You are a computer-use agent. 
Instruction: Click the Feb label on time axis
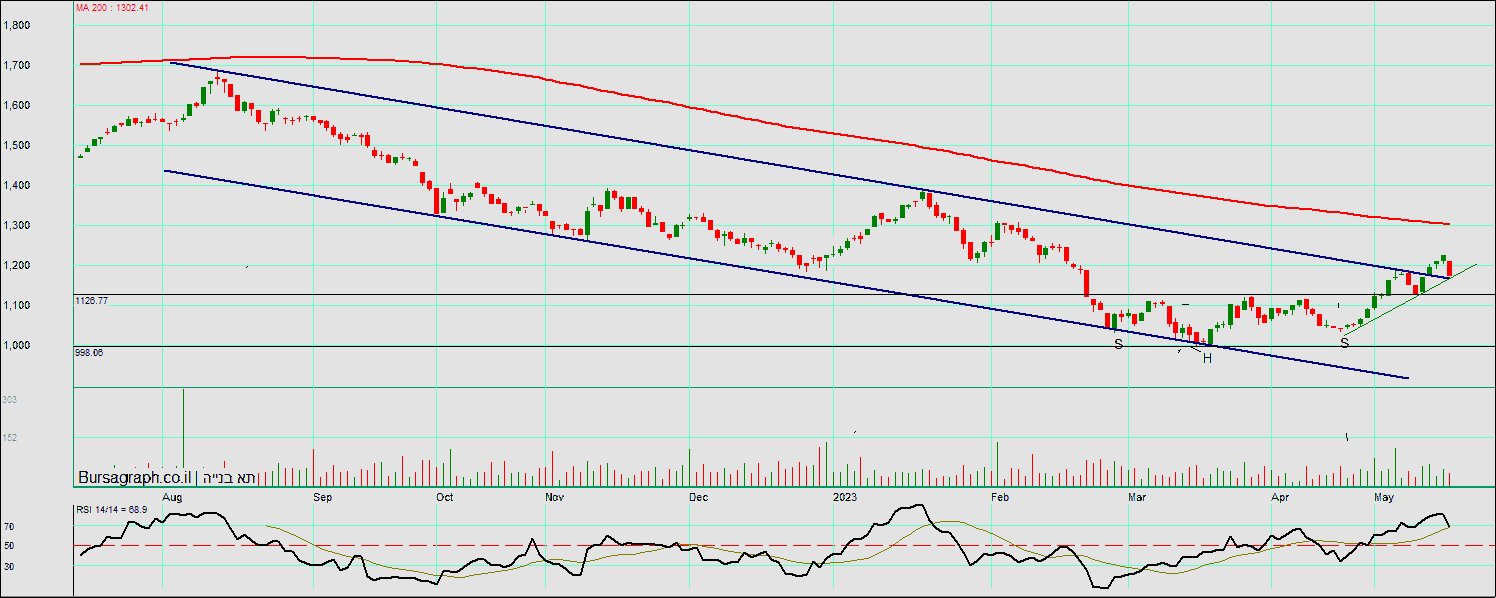click(x=998, y=497)
